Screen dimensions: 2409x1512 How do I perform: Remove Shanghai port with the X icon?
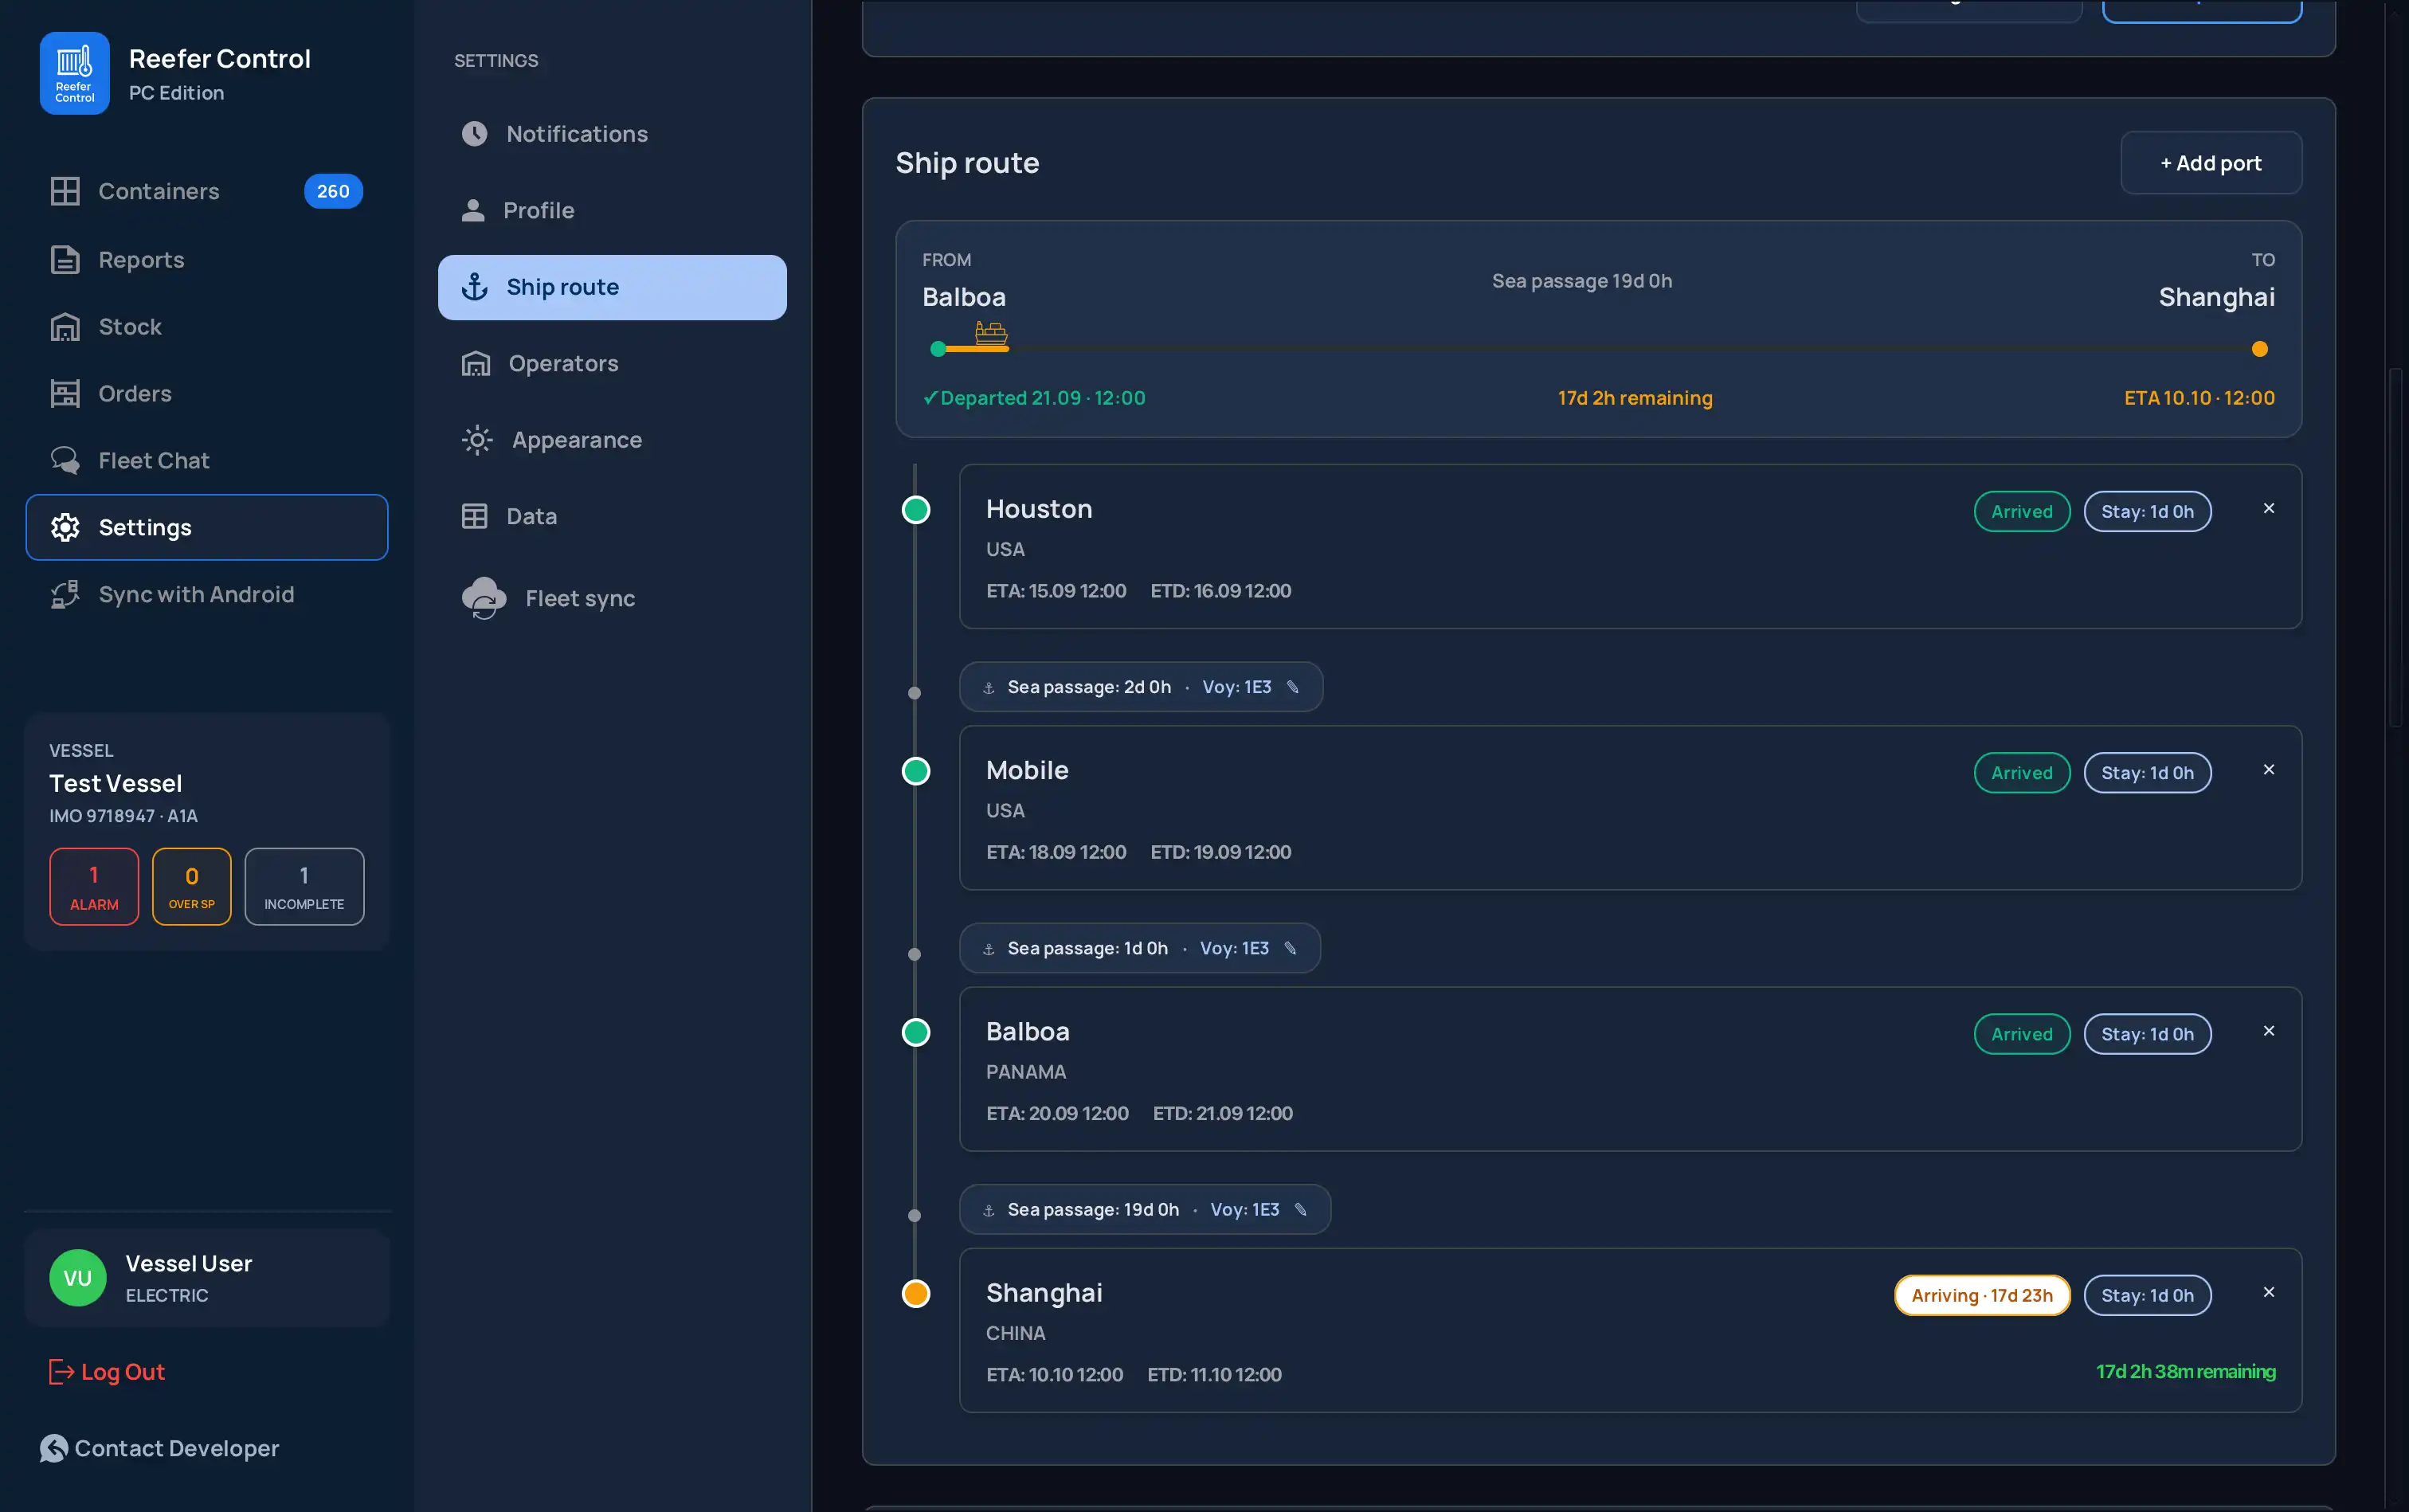(x=2268, y=1293)
